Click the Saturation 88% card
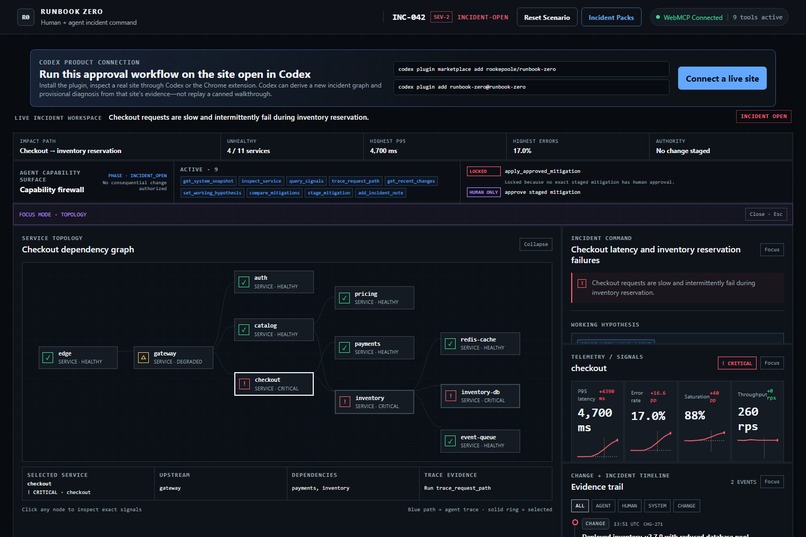This screenshot has height=537, width=806. [x=704, y=421]
